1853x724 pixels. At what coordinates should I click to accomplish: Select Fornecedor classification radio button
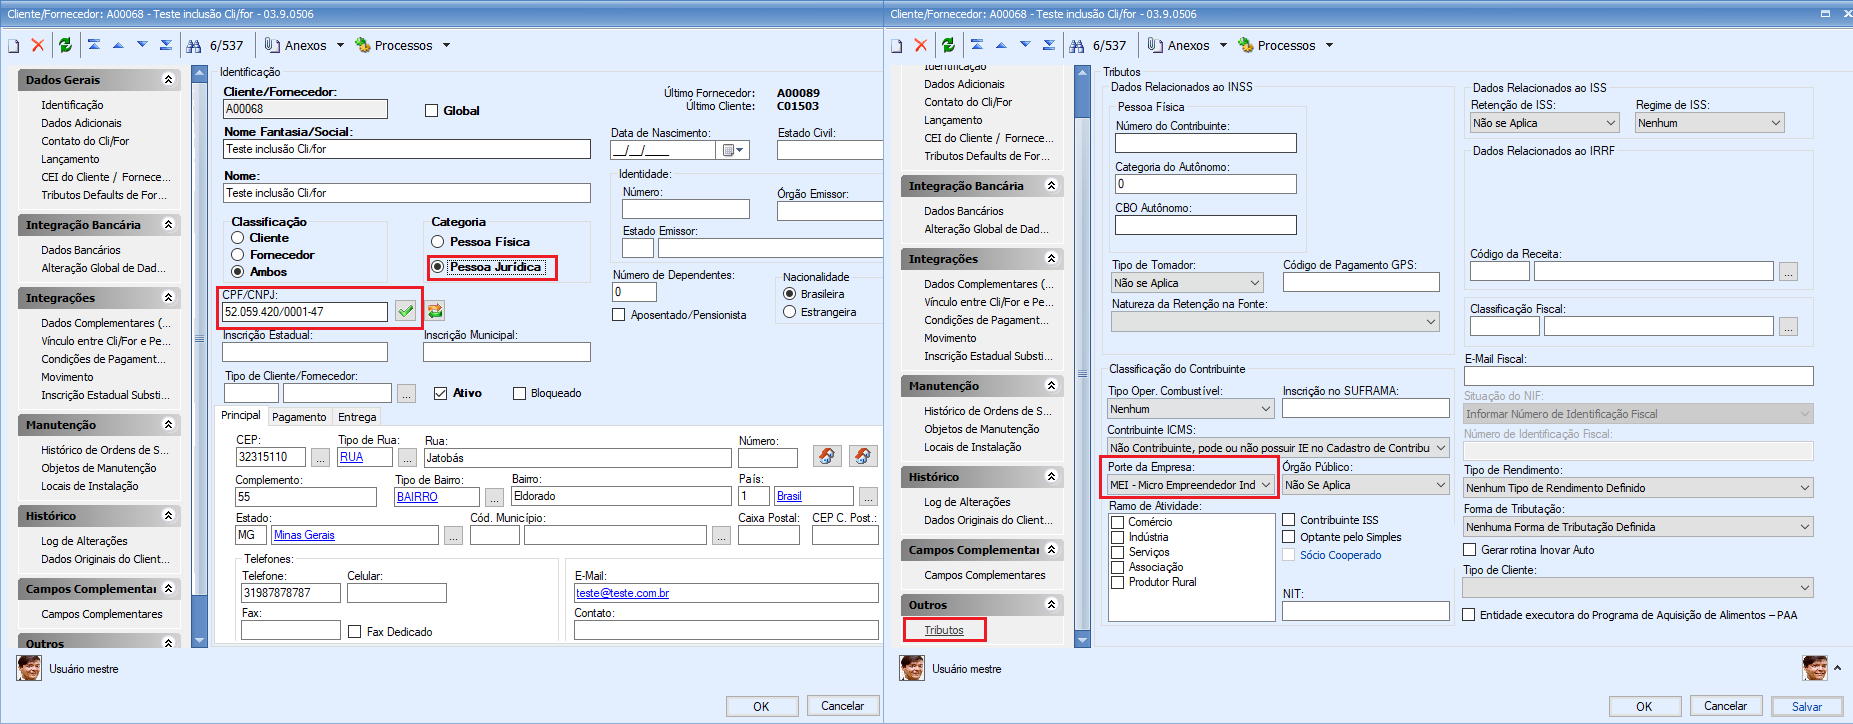238,255
